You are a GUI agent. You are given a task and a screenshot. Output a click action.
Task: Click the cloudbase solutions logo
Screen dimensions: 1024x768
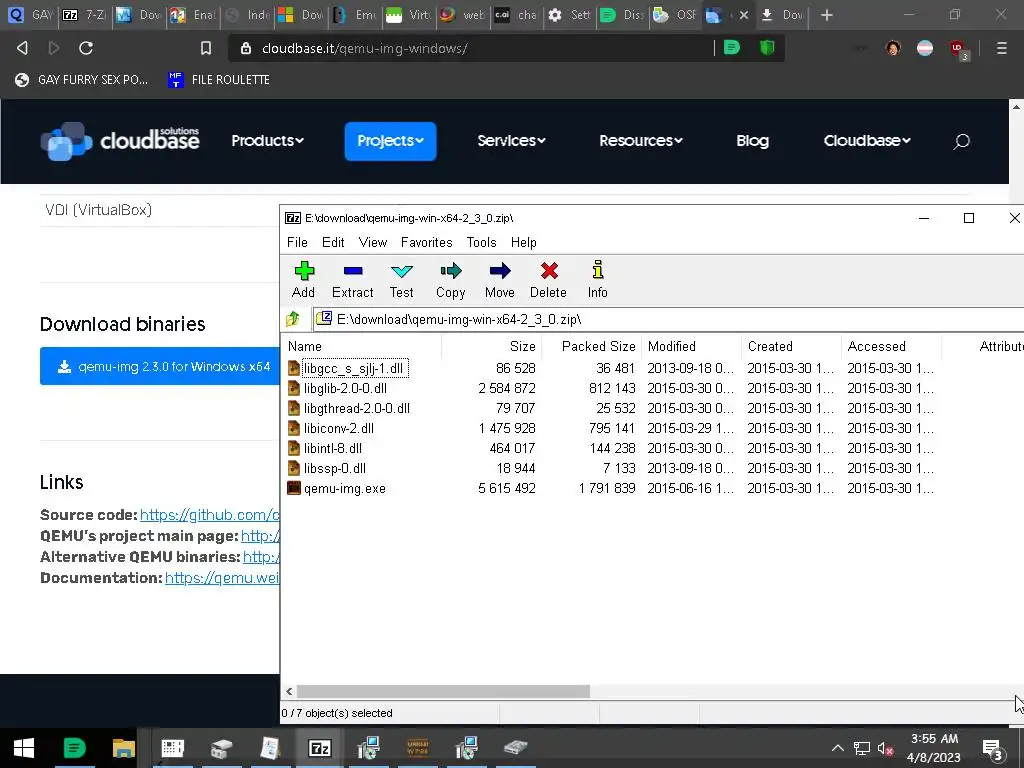click(x=120, y=140)
